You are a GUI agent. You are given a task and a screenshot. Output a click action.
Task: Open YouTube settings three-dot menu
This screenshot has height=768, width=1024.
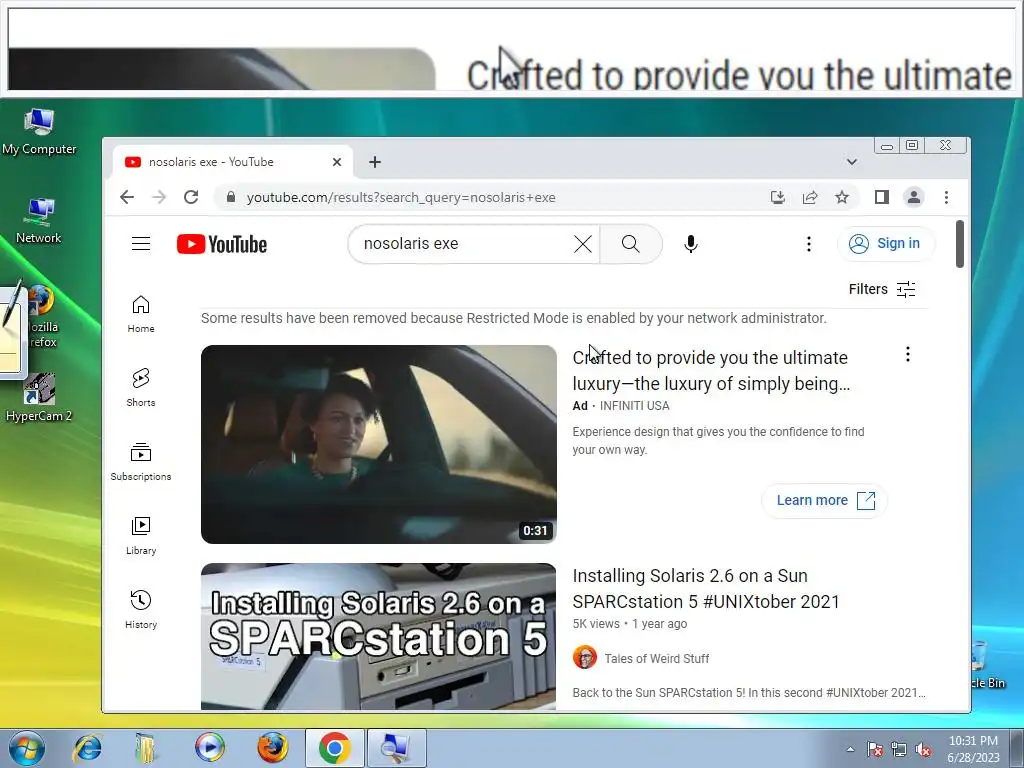click(x=808, y=244)
